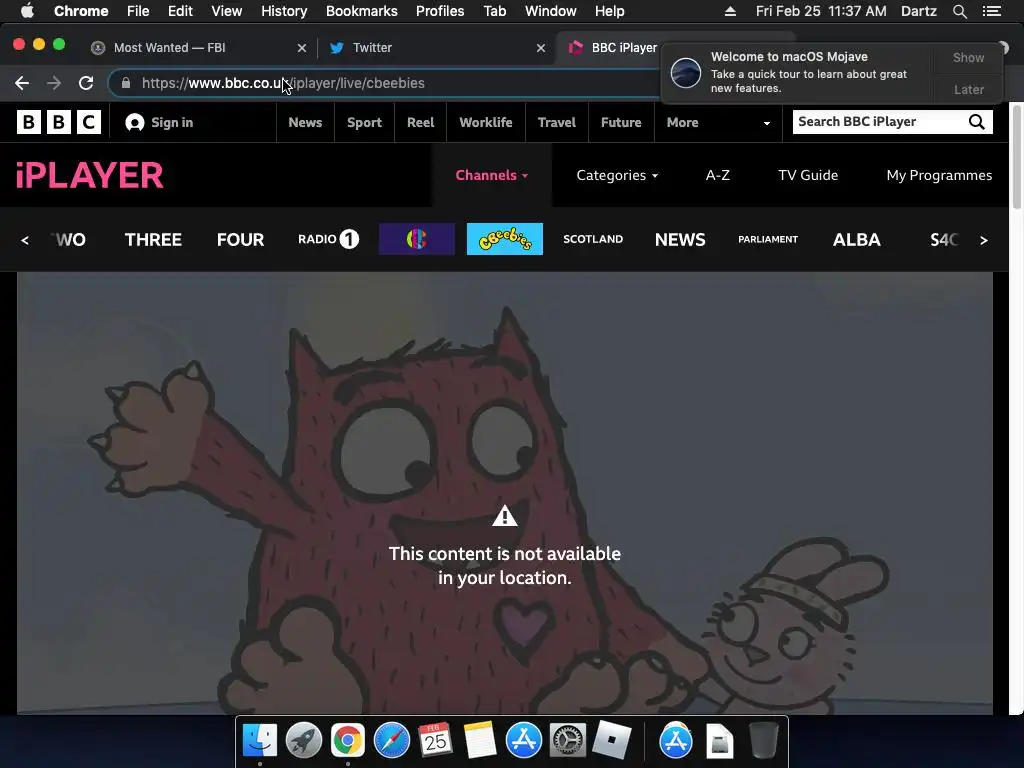The width and height of the screenshot is (1024, 768).
Task: Click Show on the Mojave notification
Action: point(968,57)
